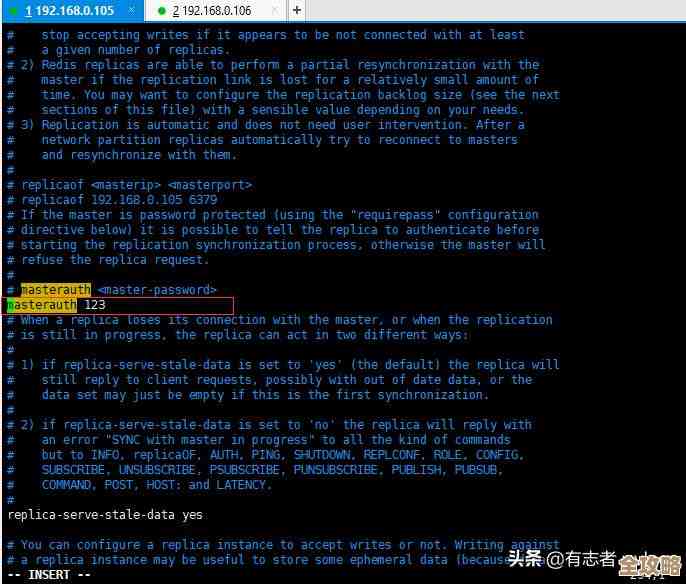Screen dimensions: 686x584
Task: Click the replicaof <masterip> <masterport> line
Action: [x=136, y=185]
